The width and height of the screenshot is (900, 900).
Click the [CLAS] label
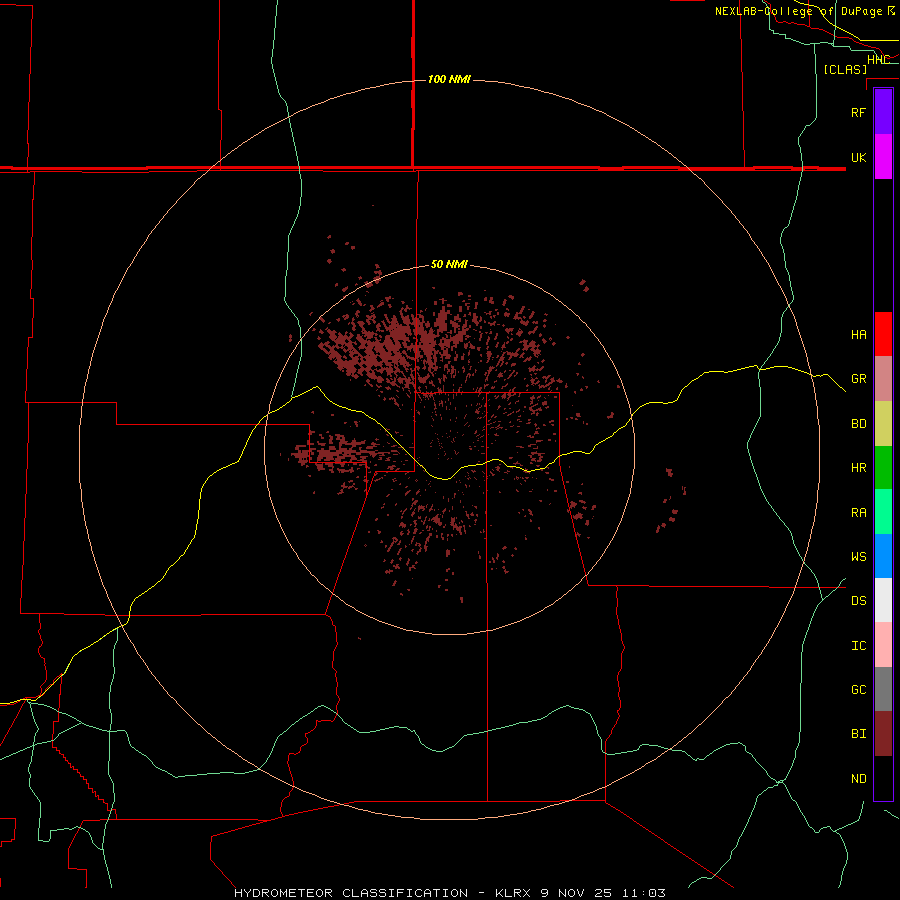pos(845,69)
